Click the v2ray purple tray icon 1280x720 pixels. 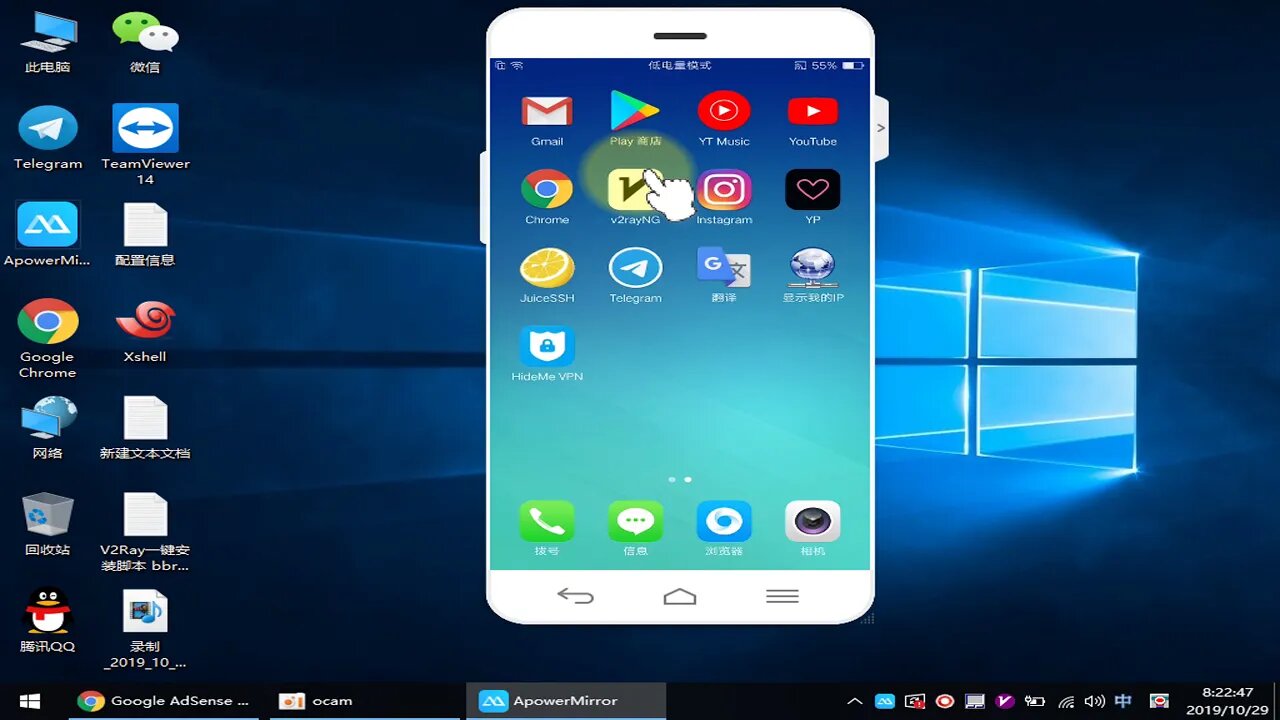1005,701
